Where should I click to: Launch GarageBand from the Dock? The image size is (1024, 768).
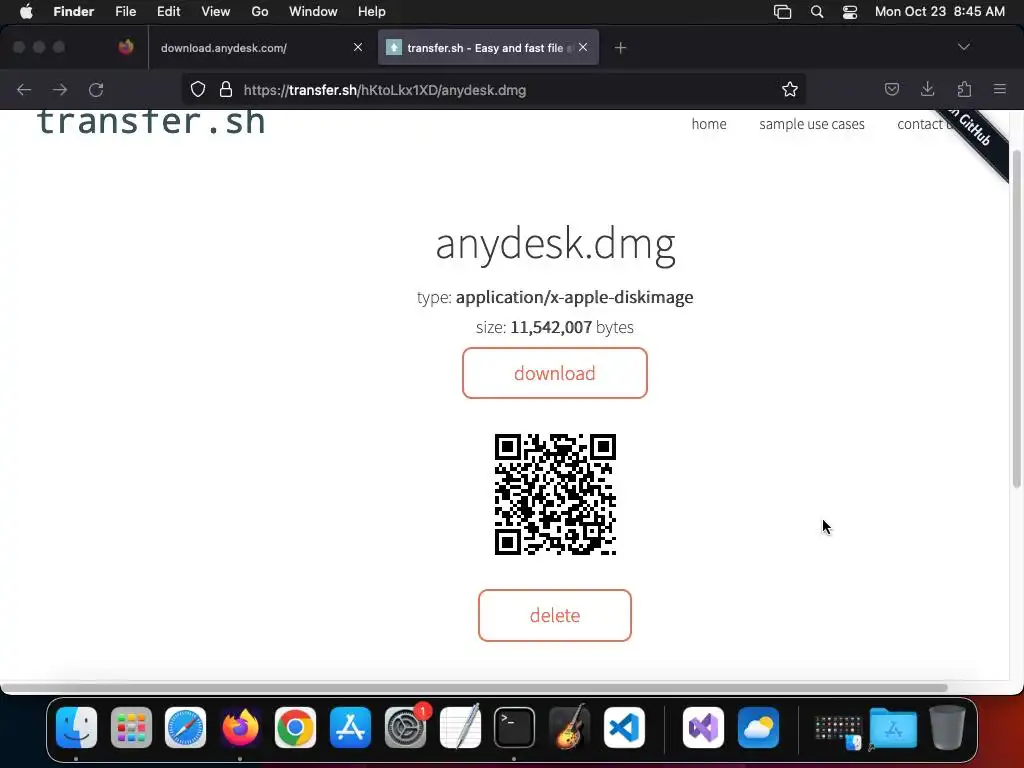pyautogui.click(x=569, y=728)
